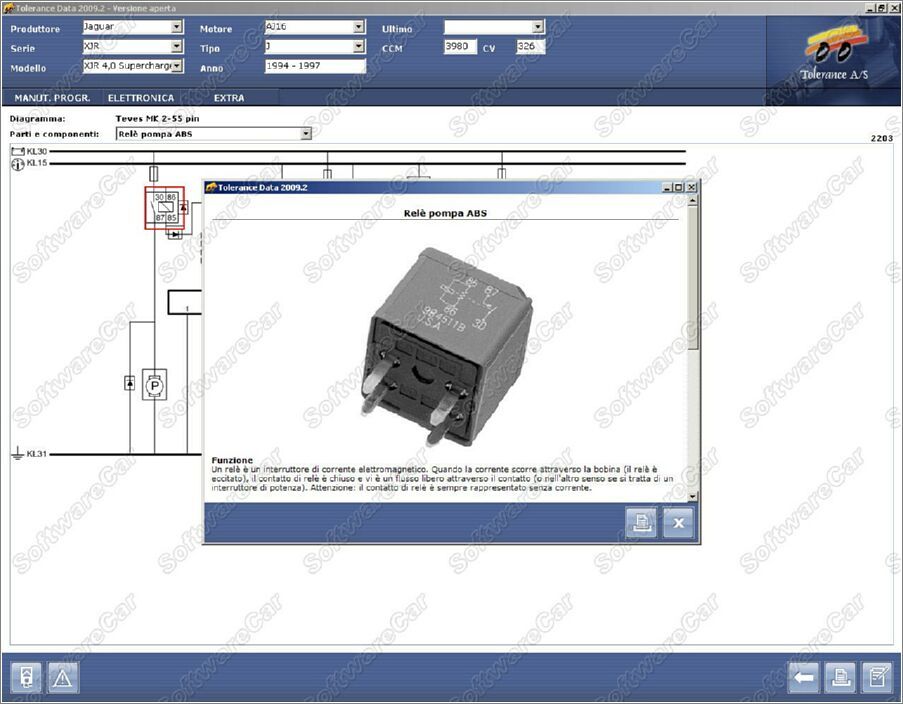Click the print icon in the main bottom toolbar
This screenshot has width=903, height=704.
tap(840, 678)
